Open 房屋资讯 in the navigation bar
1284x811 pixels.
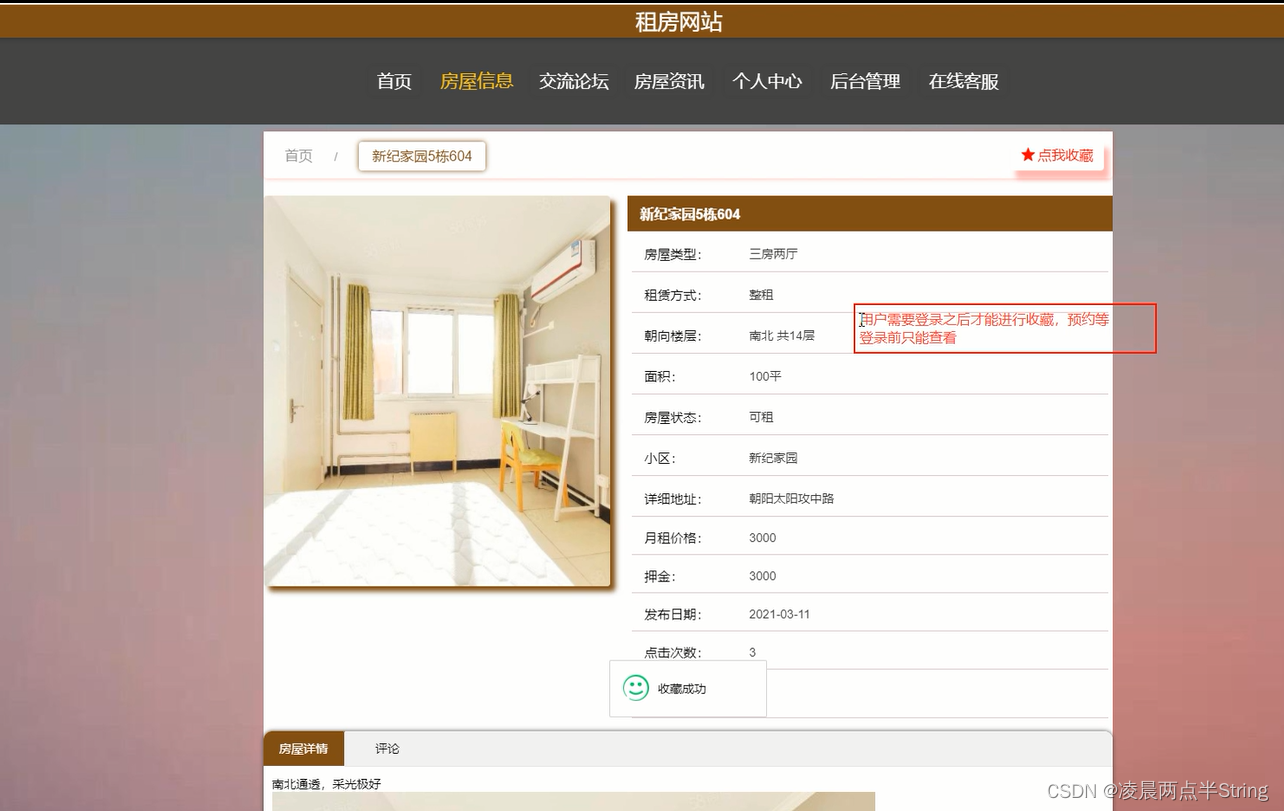pyautogui.click(x=669, y=82)
